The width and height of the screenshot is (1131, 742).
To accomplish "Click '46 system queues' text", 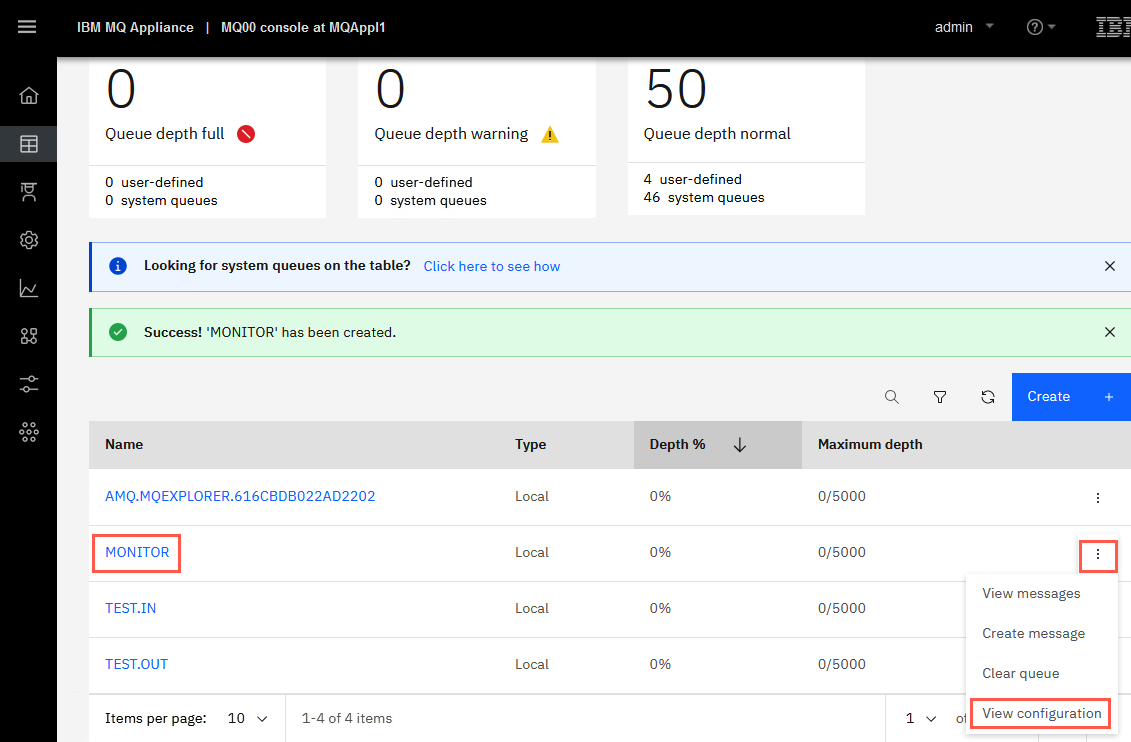I will point(704,198).
